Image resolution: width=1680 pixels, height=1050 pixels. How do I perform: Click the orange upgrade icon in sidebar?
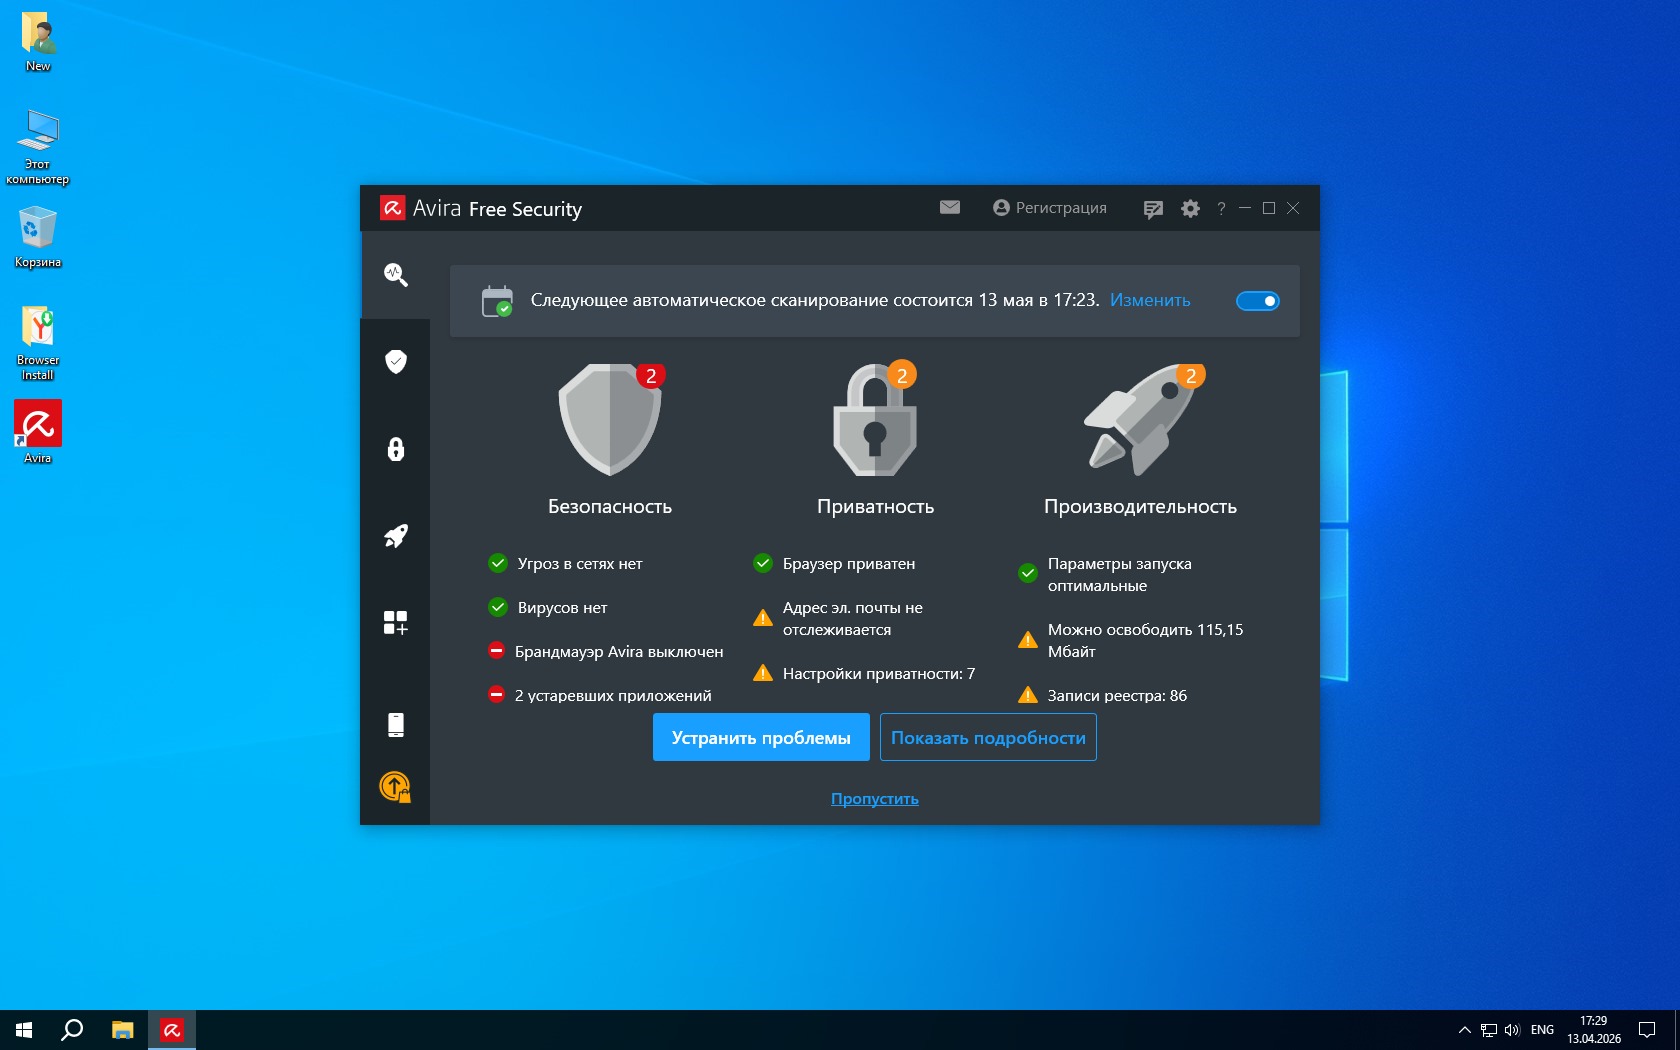click(395, 787)
